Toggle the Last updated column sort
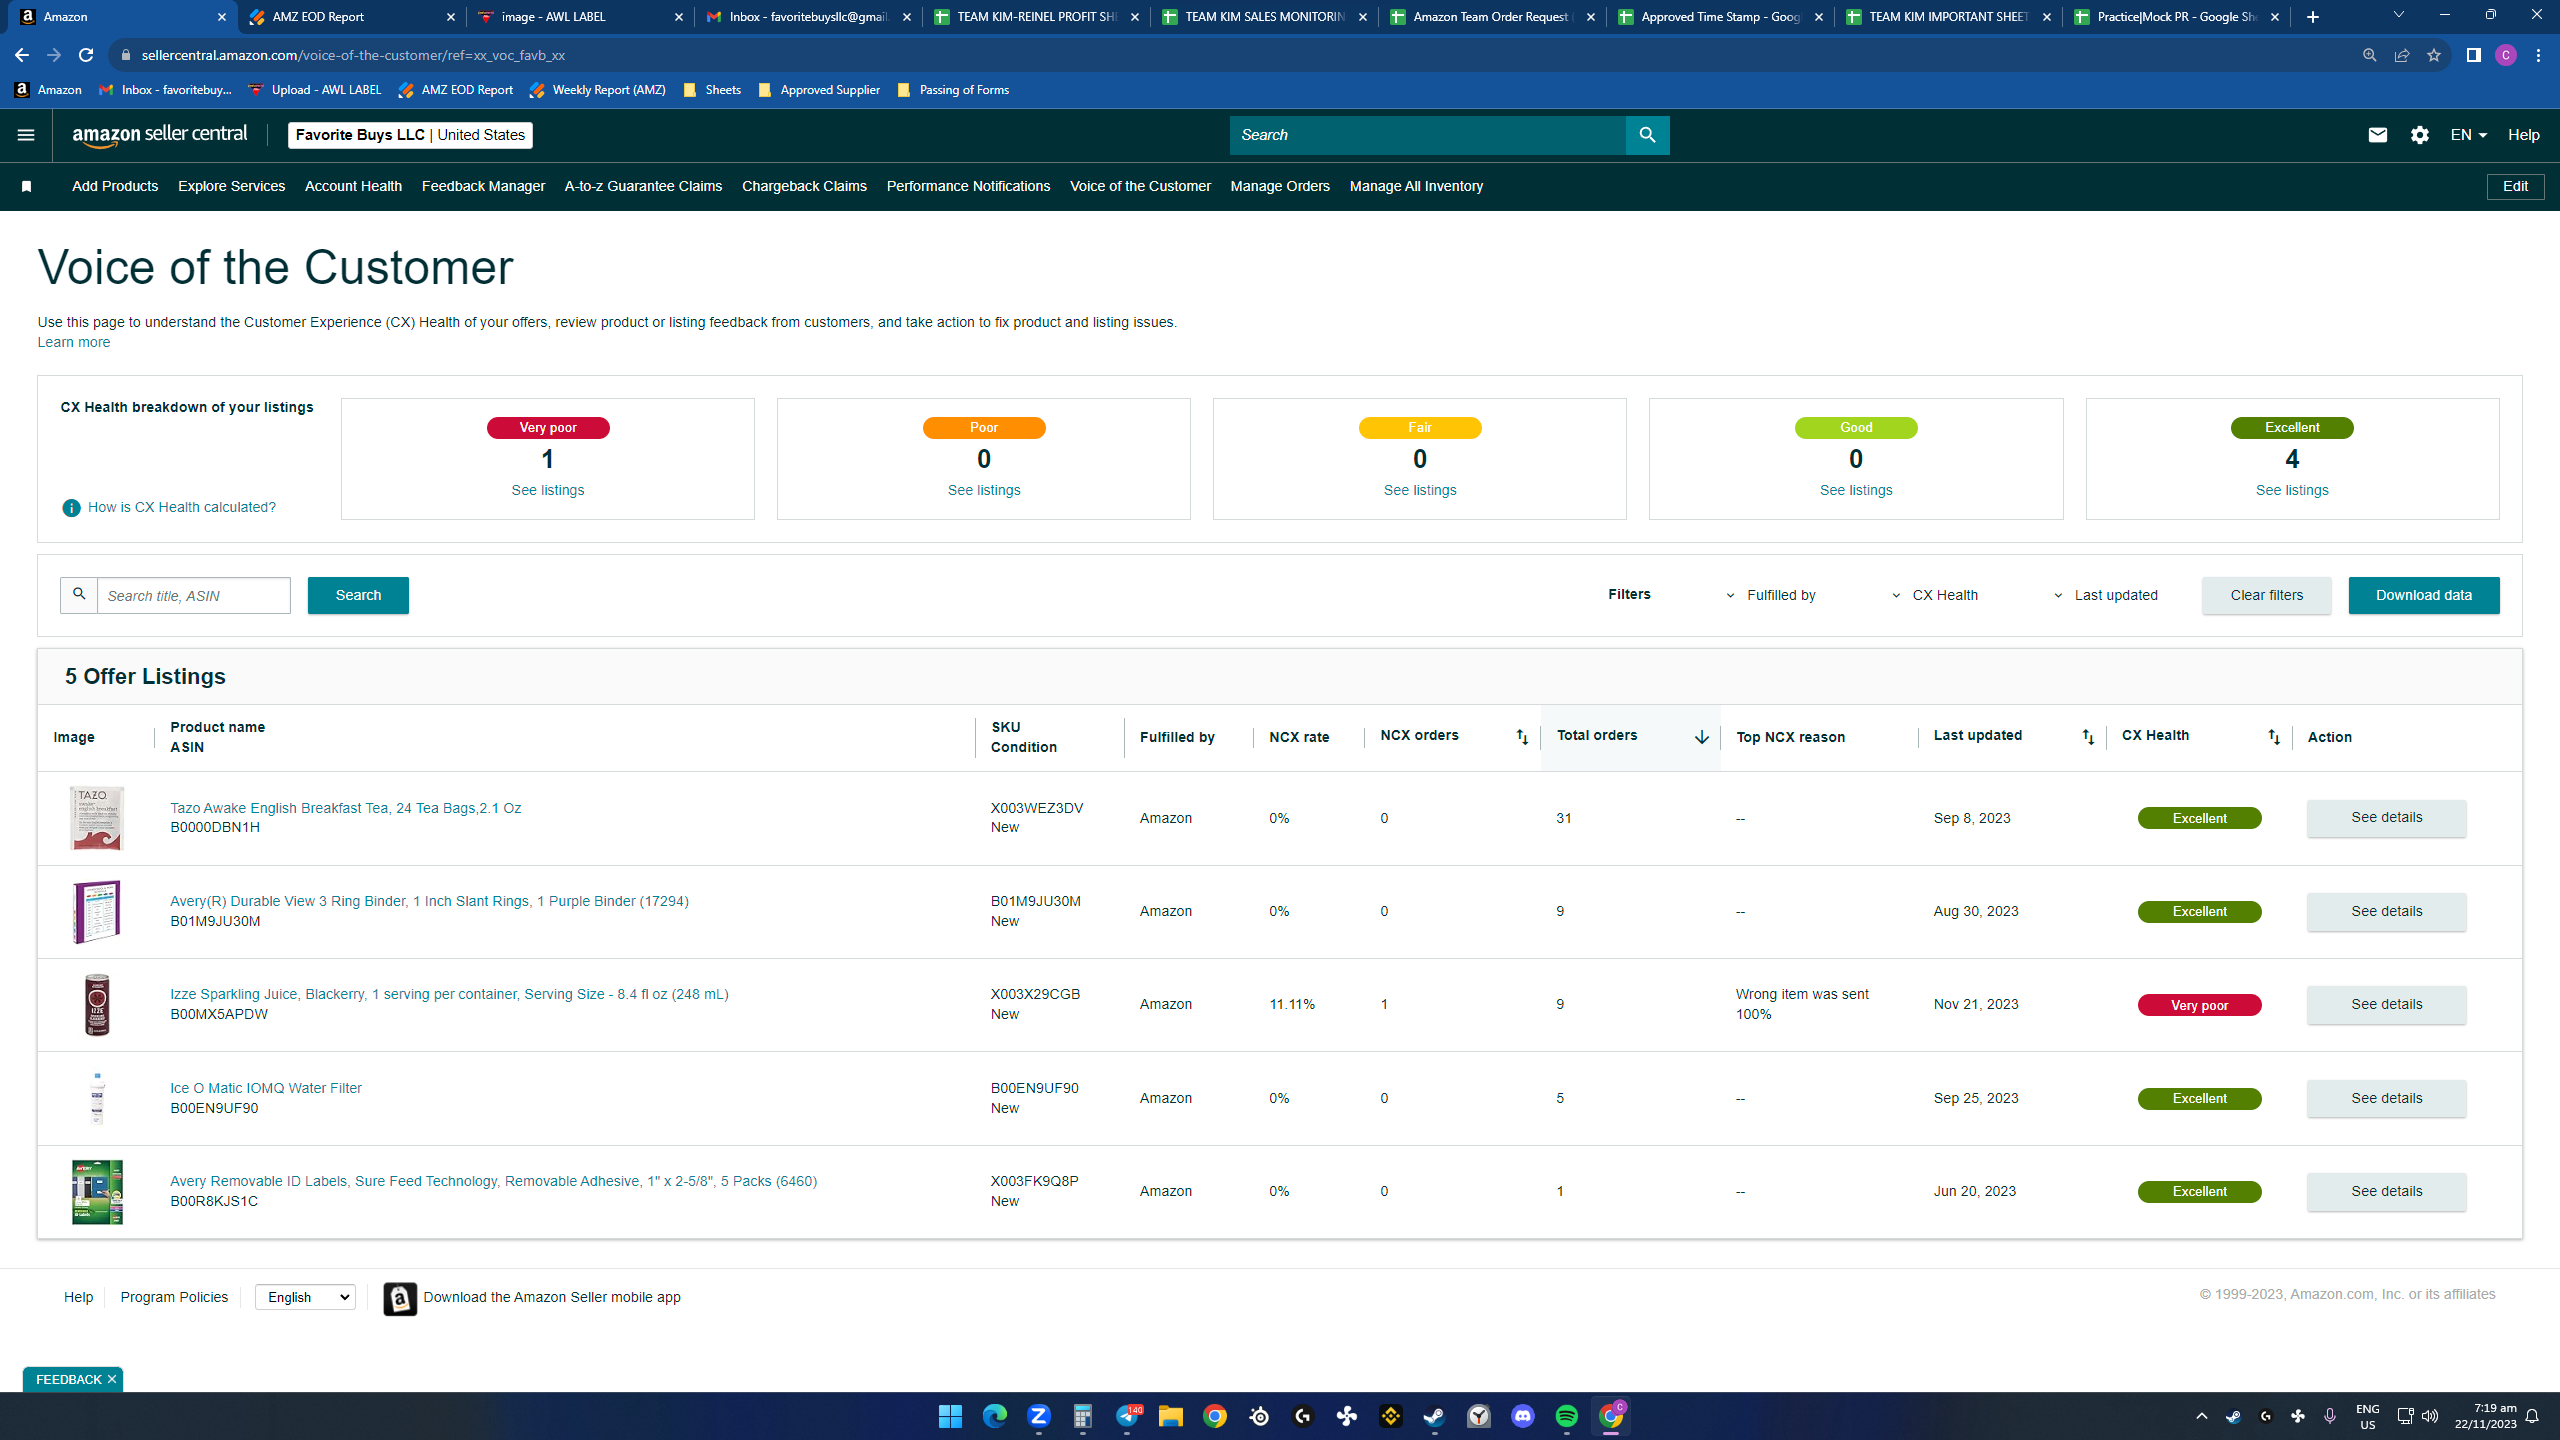This screenshot has width=2560, height=1440. pos(2087,737)
